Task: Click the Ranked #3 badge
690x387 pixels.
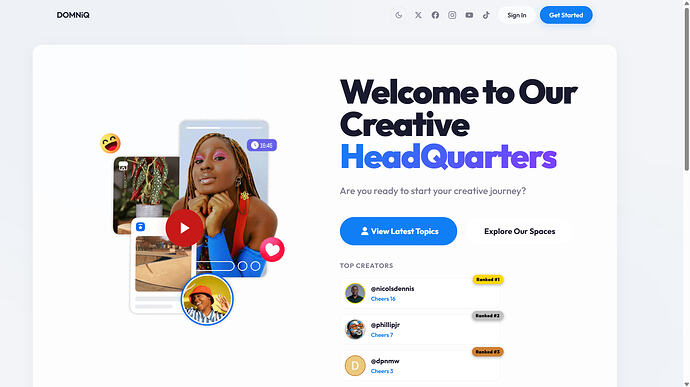Action: coord(488,352)
